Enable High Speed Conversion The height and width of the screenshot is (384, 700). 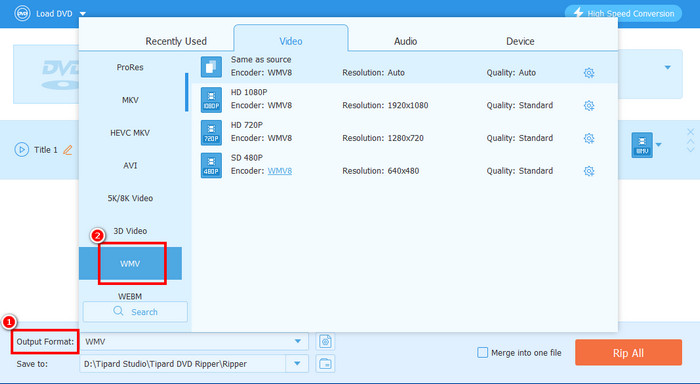point(623,13)
